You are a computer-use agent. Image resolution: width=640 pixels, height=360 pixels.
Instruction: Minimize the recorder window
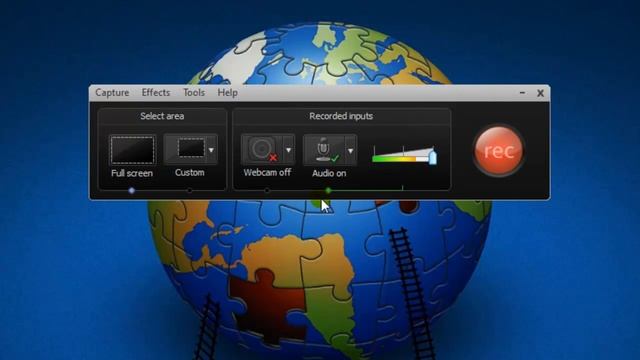(x=522, y=93)
